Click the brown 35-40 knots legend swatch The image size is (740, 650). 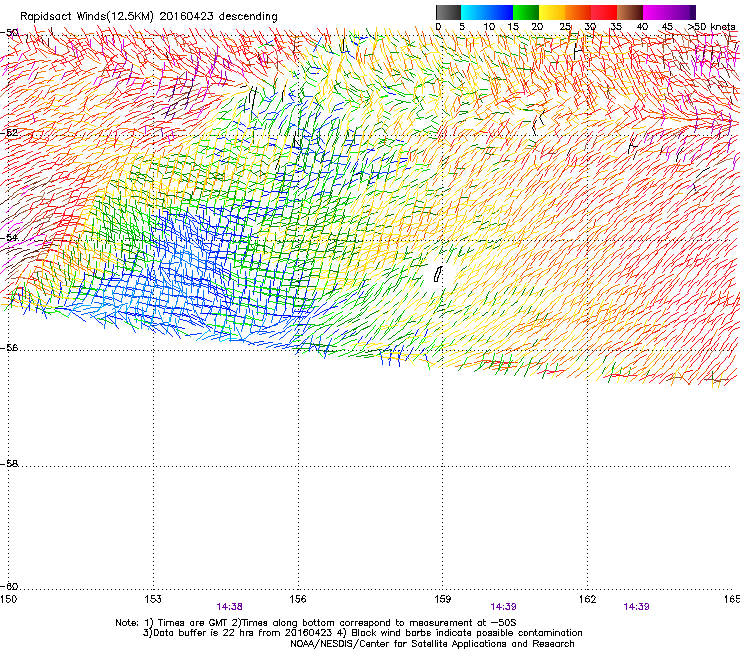pyautogui.click(x=630, y=12)
